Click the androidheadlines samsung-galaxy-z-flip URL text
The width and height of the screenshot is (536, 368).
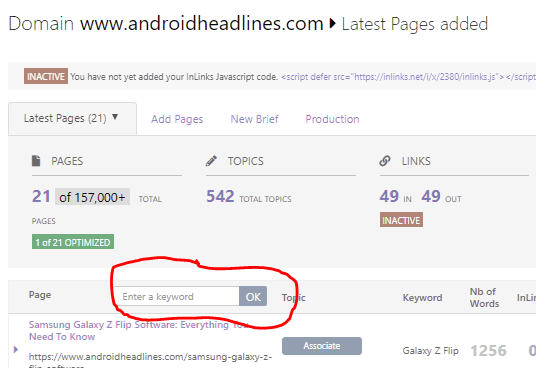click(x=150, y=361)
